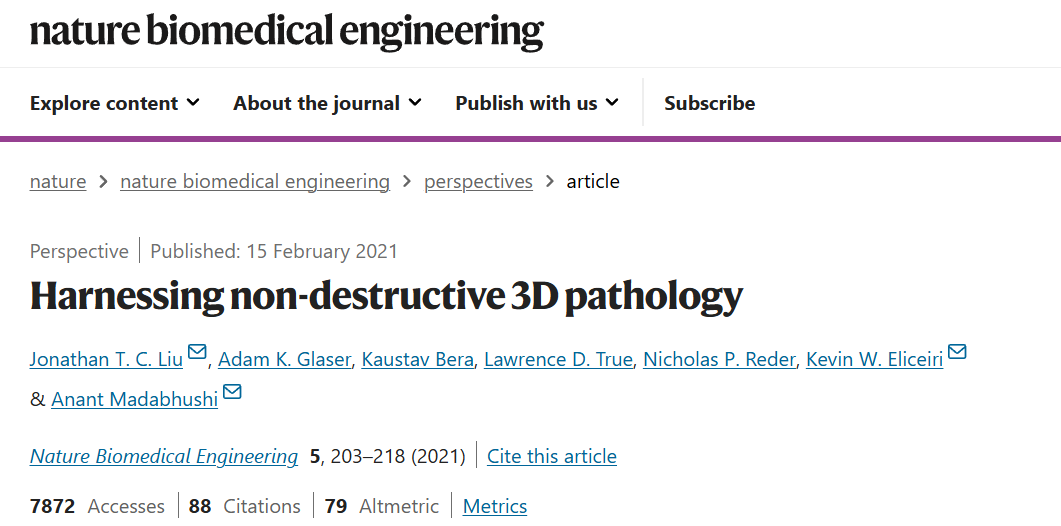1061x526 pixels.
Task: Open the italic Nature Biomedical Engineering journal link
Action: [x=164, y=456]
